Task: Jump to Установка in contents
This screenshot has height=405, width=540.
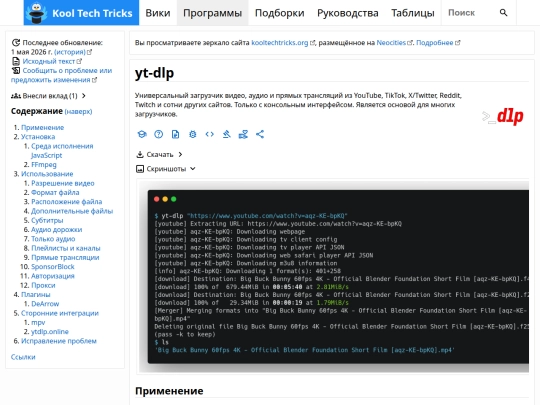Action: (x=38, y=137)
